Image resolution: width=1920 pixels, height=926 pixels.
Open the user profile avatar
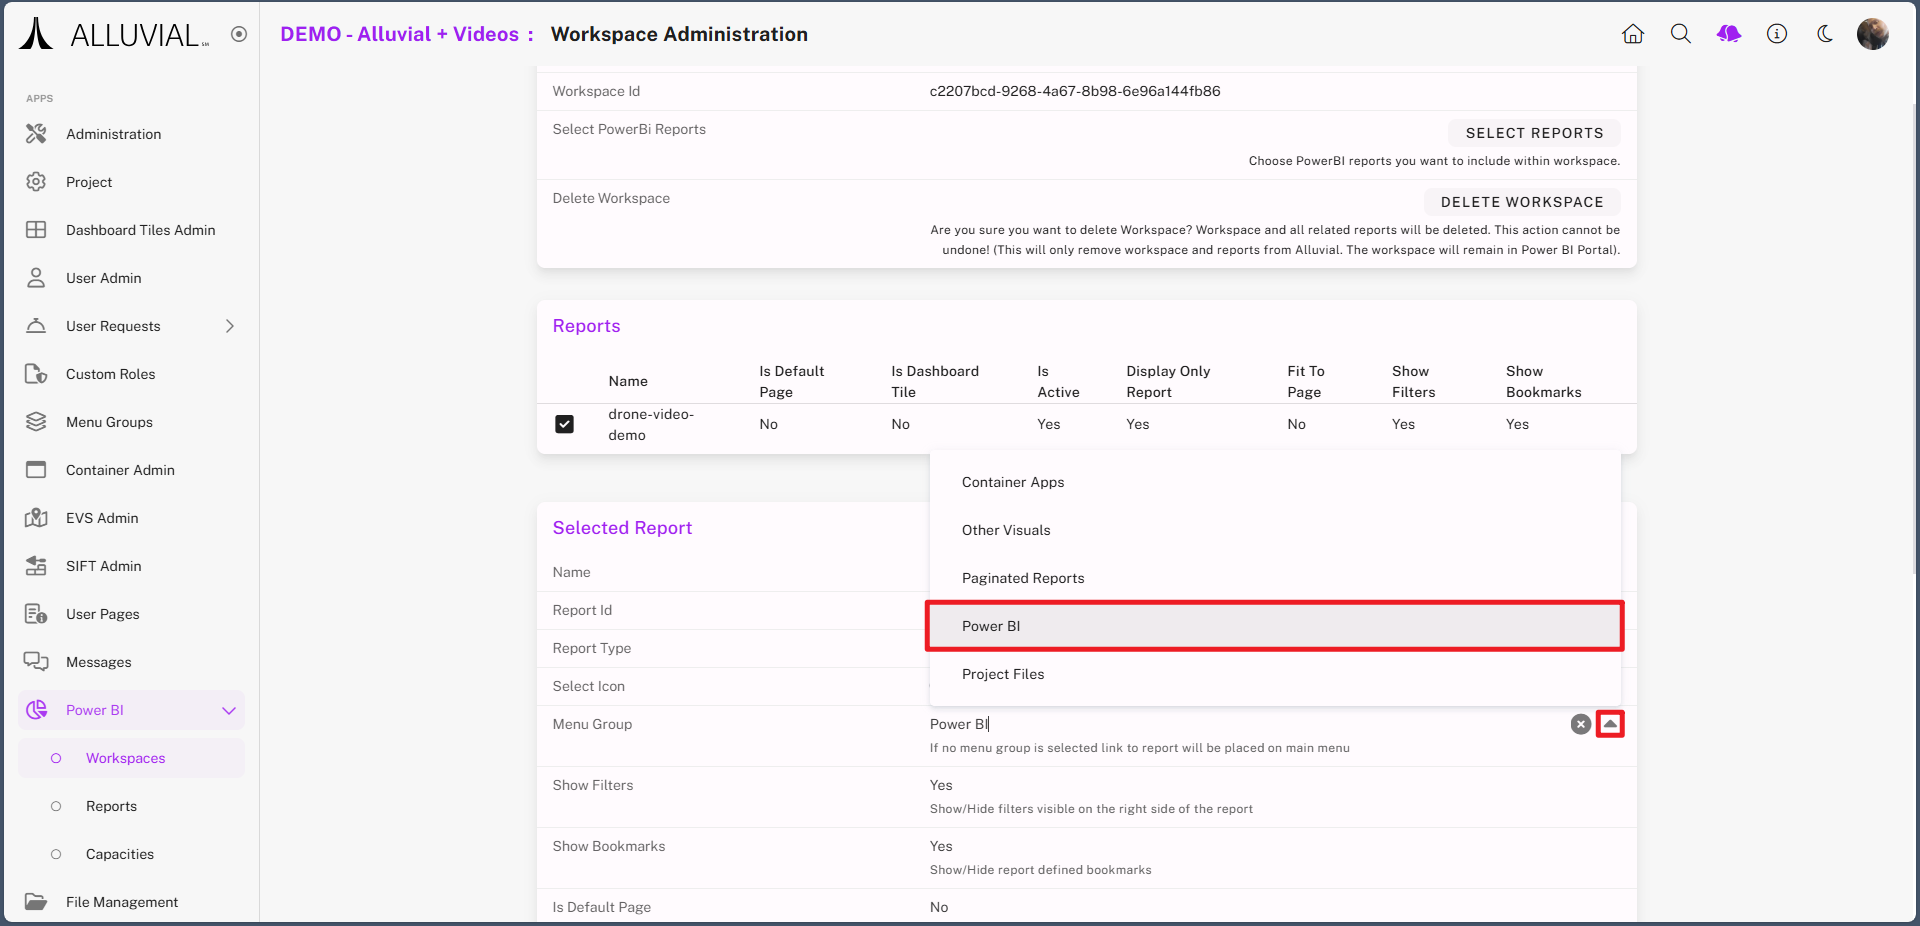point(1873,34)
